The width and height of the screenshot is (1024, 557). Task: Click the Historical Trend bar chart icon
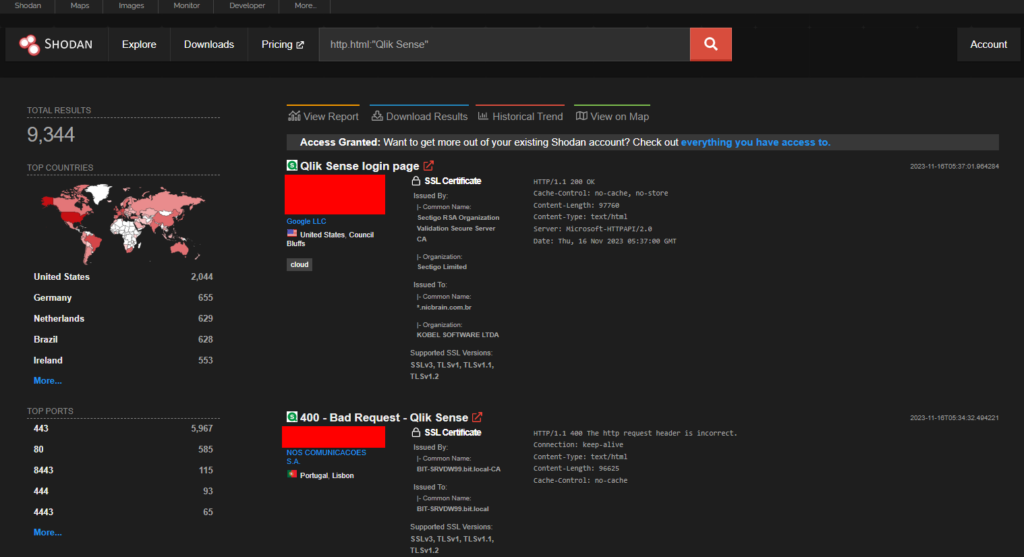(483, 116)
